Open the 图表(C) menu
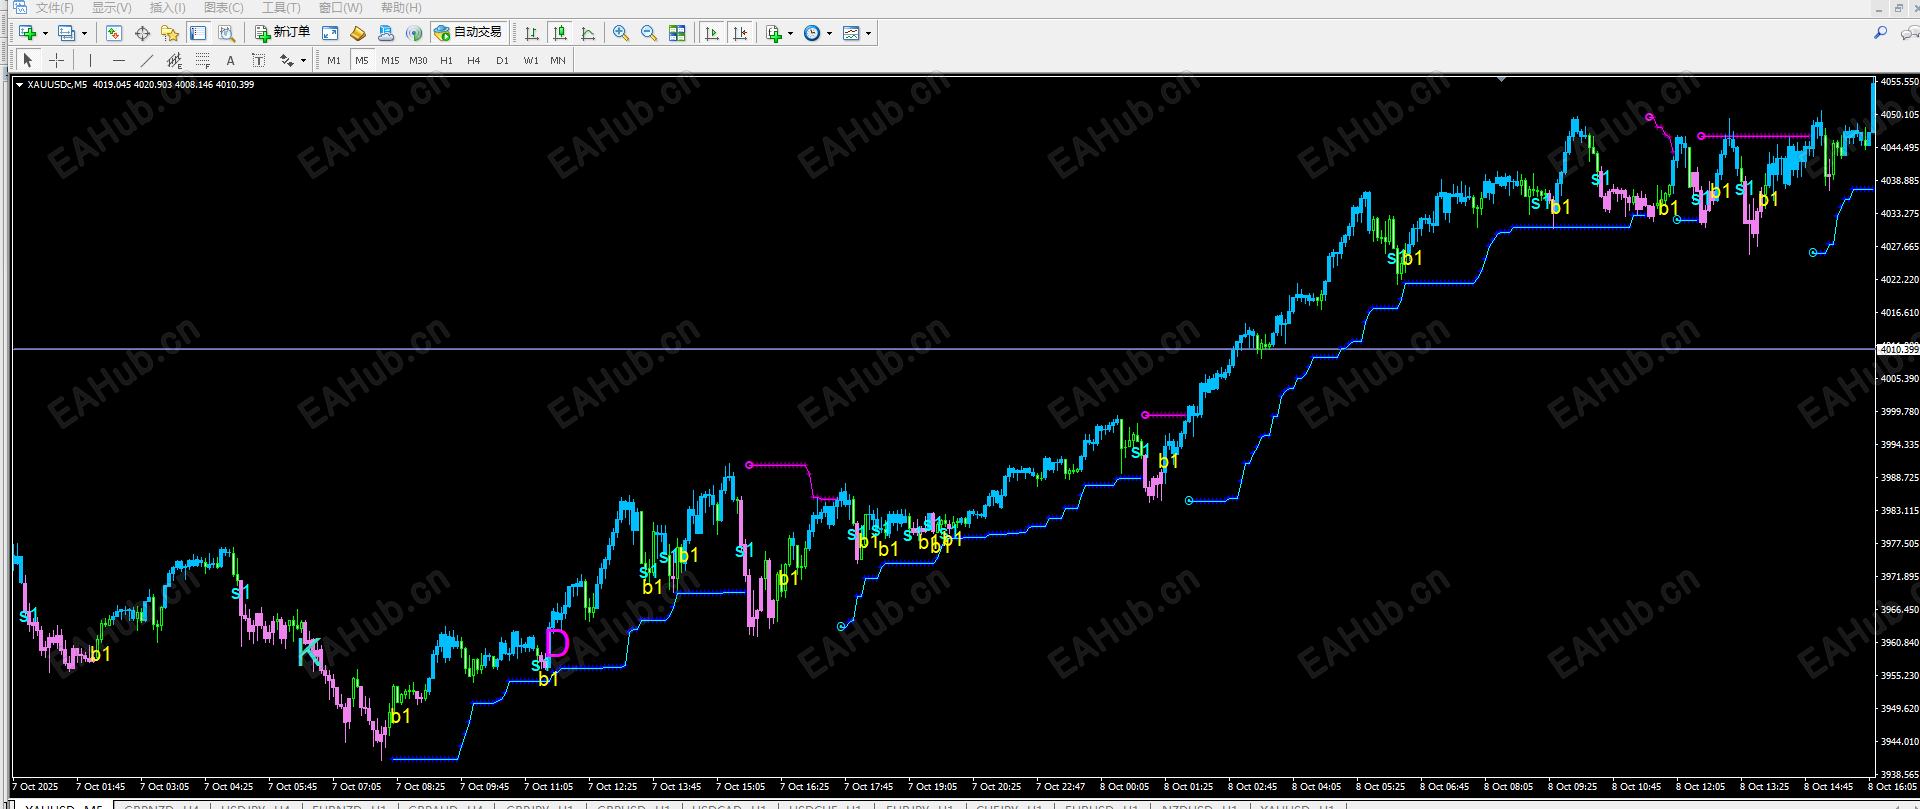Viewport: 1920px width, 809px height. pyautogui.click(x=224, y=8)
